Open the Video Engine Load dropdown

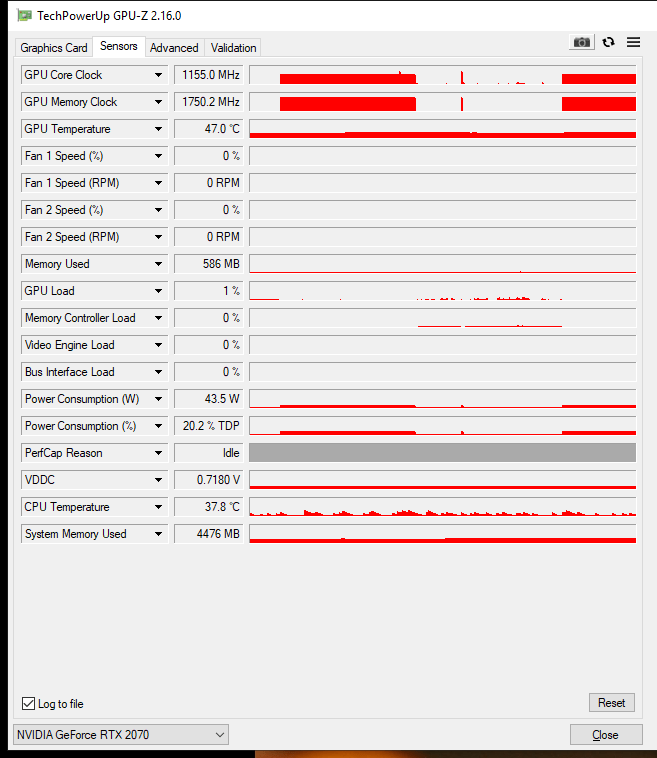coord(158,345)
